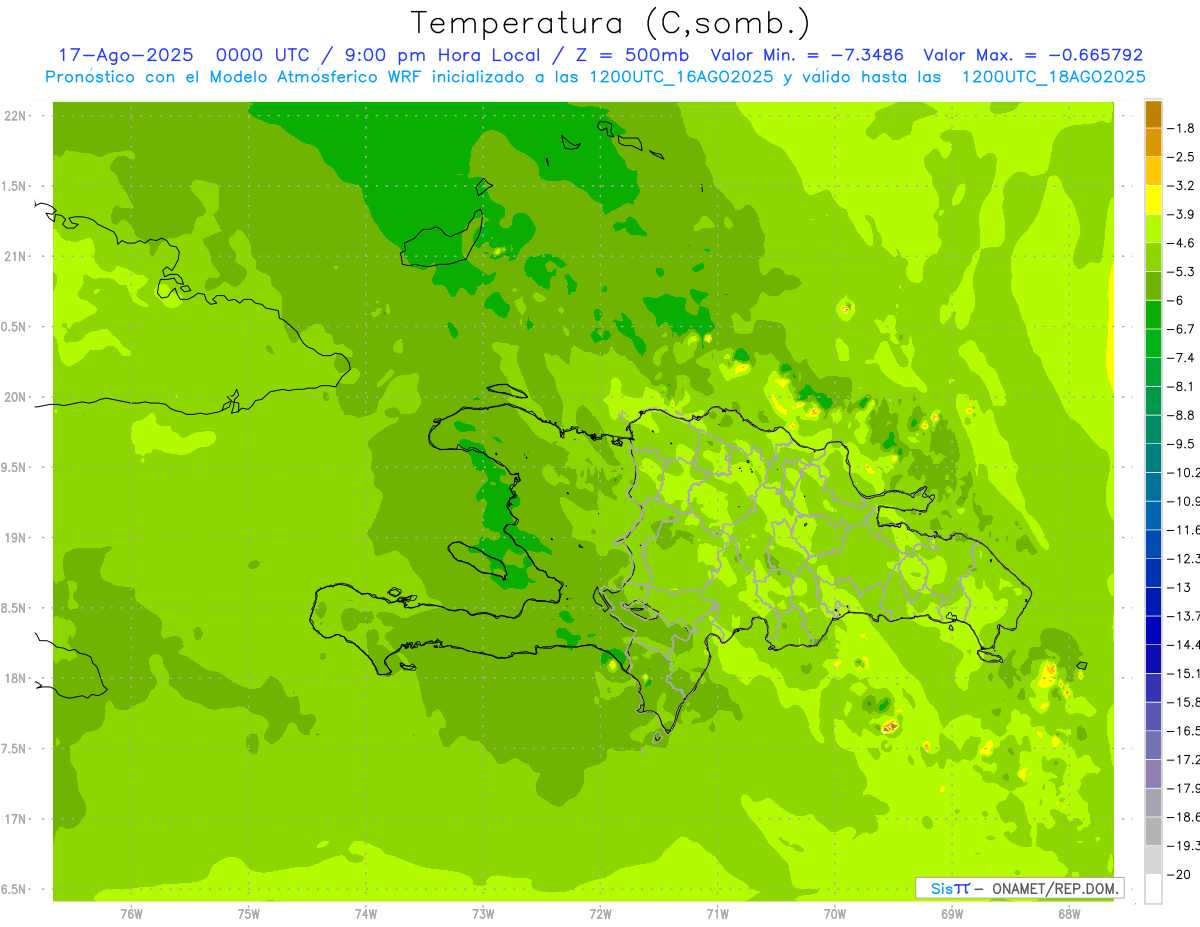
Task: Click the '17N' latitude label
Action: pyautogui.click(x=14, y=819)
